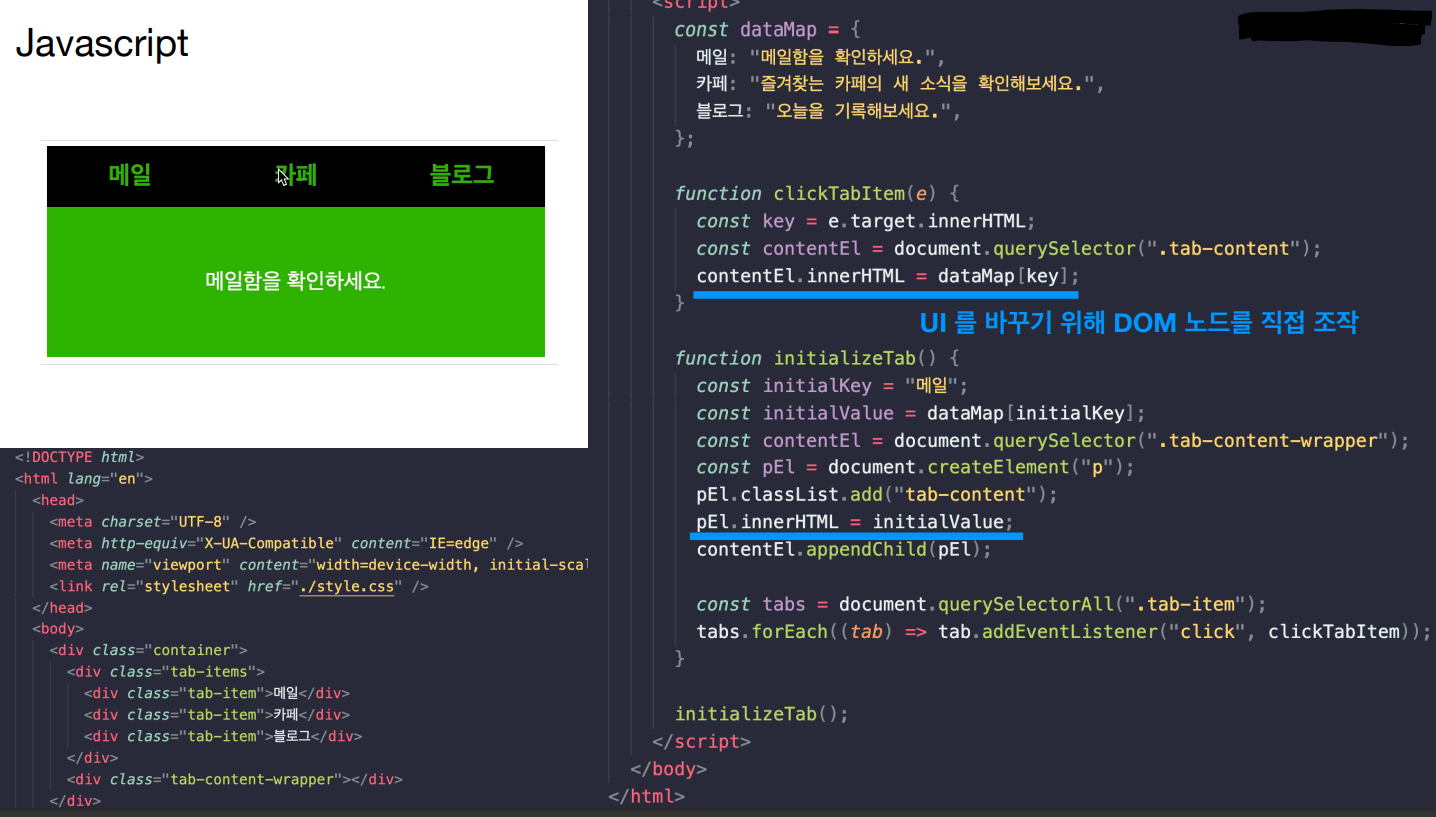Click the tab-content-wrapper div code line
Image resolution: width=1436 pixels, height=817 pixels.
(x=235, y=779)
